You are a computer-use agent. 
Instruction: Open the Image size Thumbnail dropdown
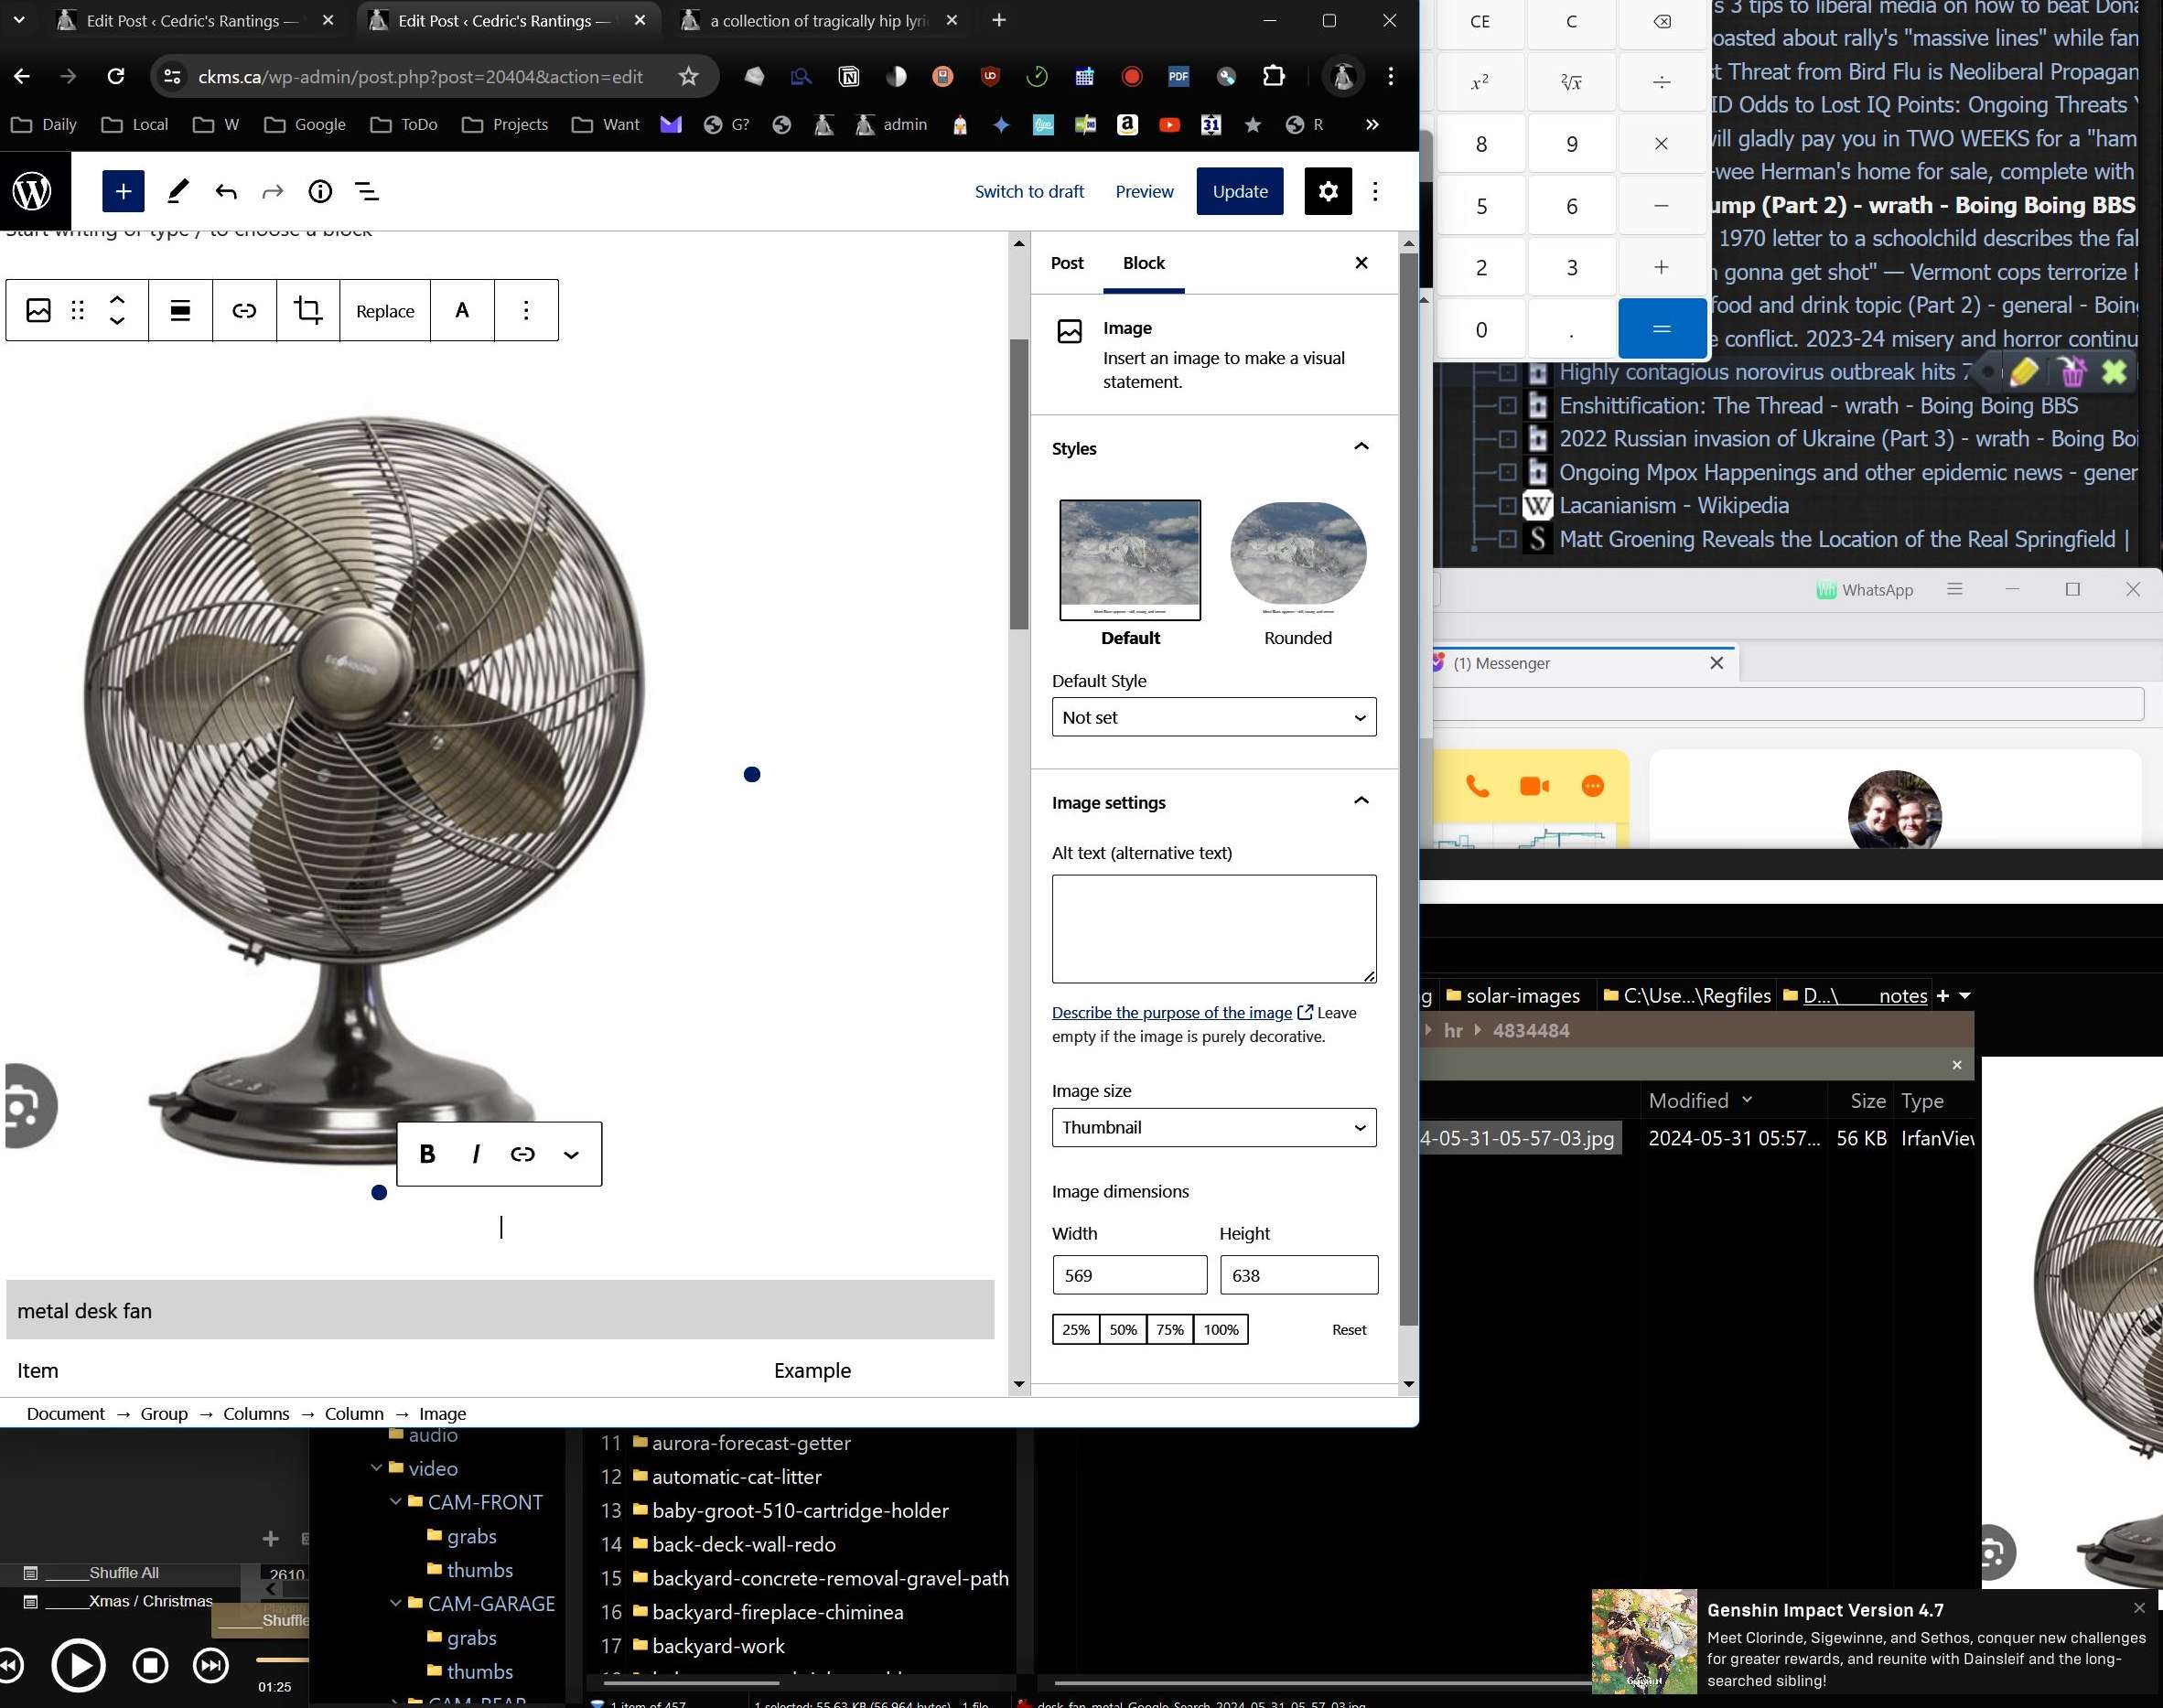click(x=1213, y=1127)
